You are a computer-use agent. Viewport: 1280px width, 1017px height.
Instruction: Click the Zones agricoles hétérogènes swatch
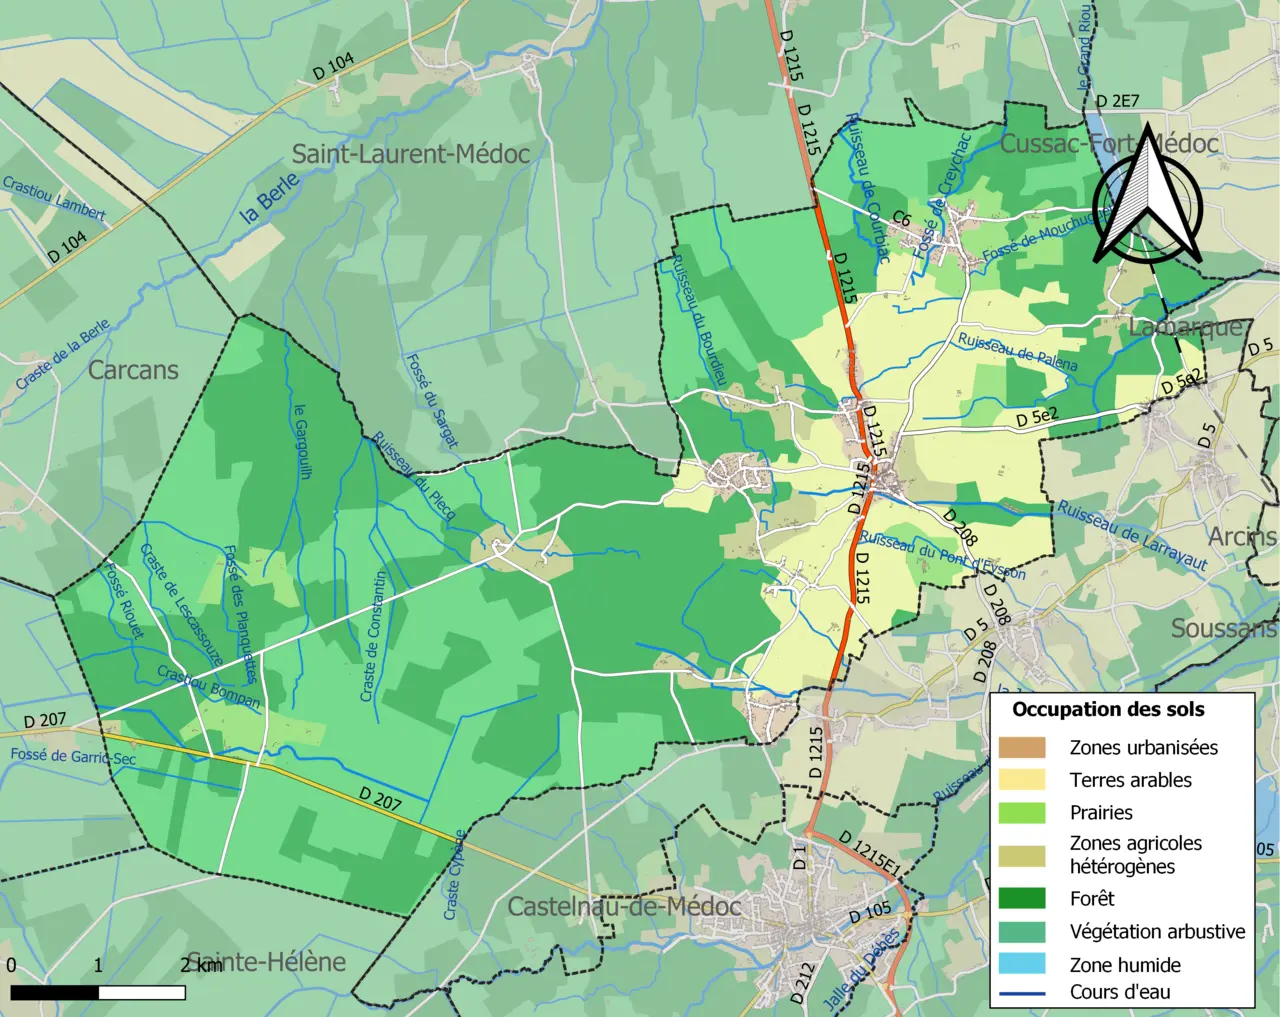[x=1021, y=855]
